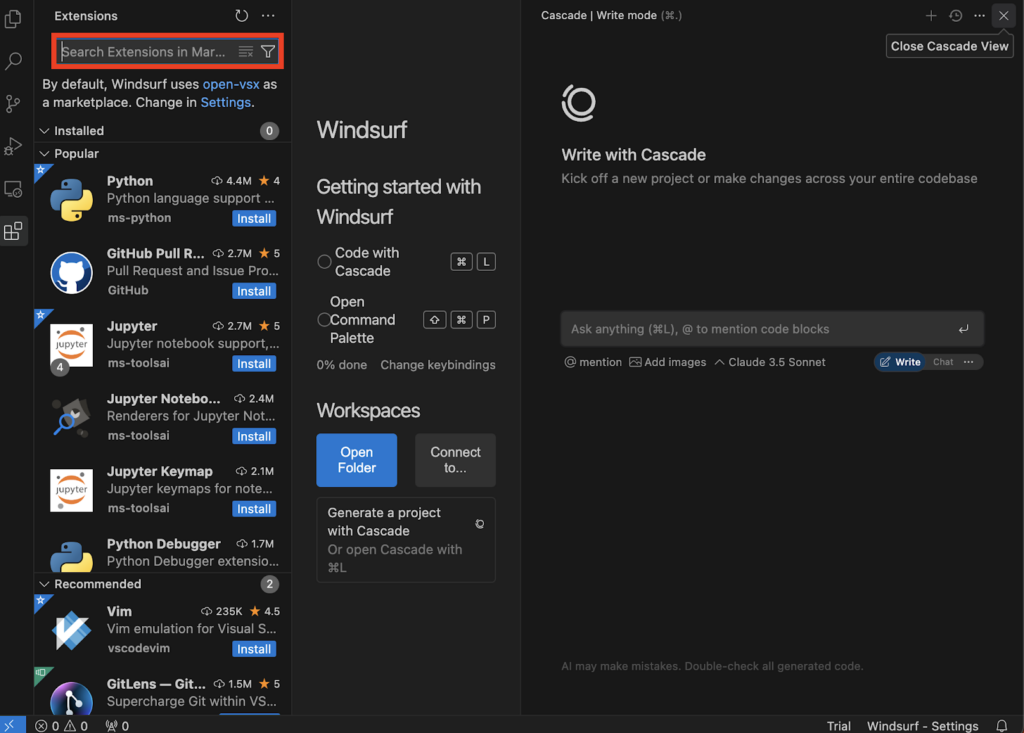The width and height of the screenshot is (1024, 733).
Task: Follow the open-vsx link
Action: coord(231,84)
